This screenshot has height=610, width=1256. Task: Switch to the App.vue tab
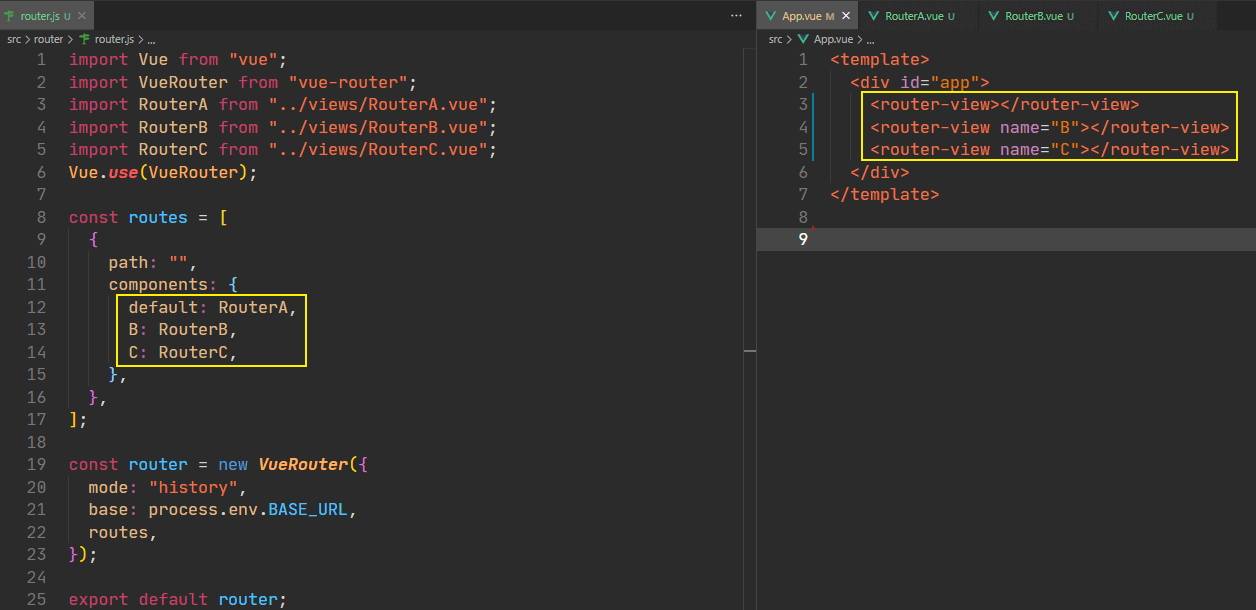point(808,16)
